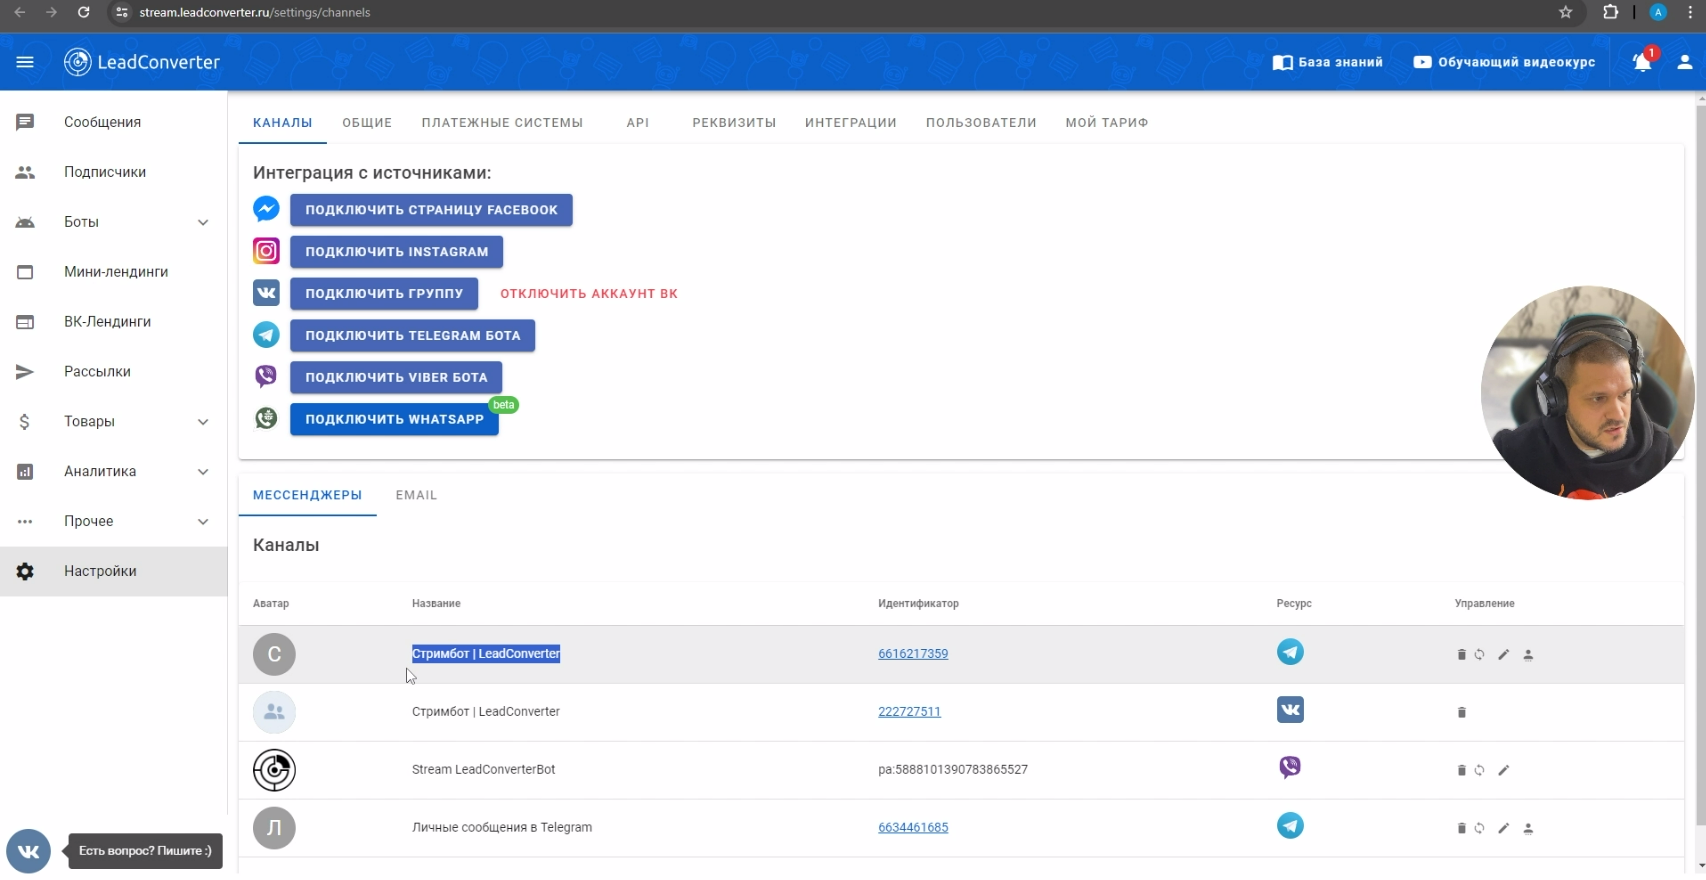Viewport: 1706px width, 880px height.
Task: Go to Подписчики in sidebar
Action: [x=113, y=172]
